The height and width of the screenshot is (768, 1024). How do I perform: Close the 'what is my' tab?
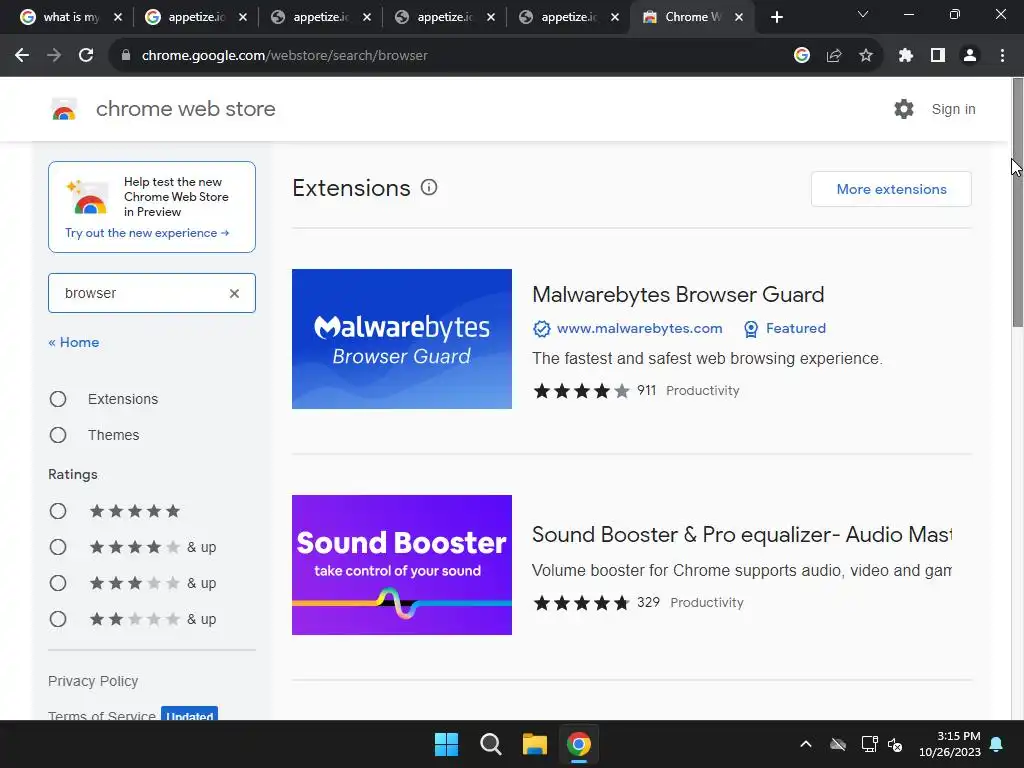click(118, 17)
